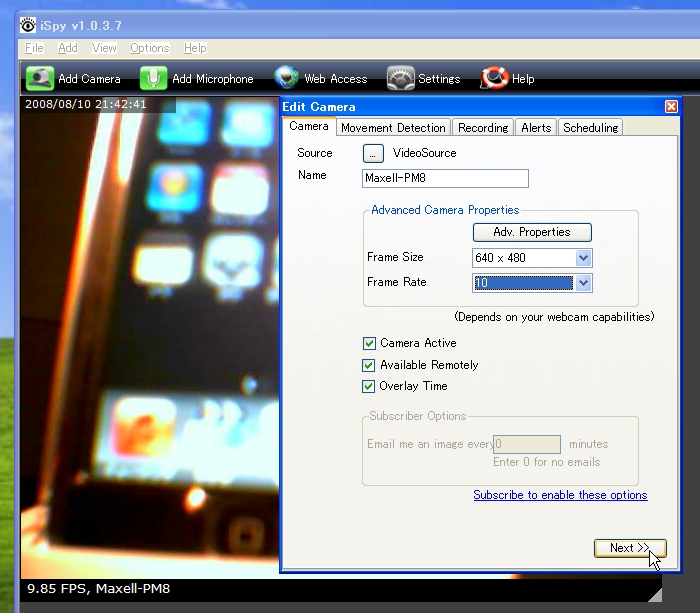Open the Help menu in menu bar

click(x=195, y=48)
